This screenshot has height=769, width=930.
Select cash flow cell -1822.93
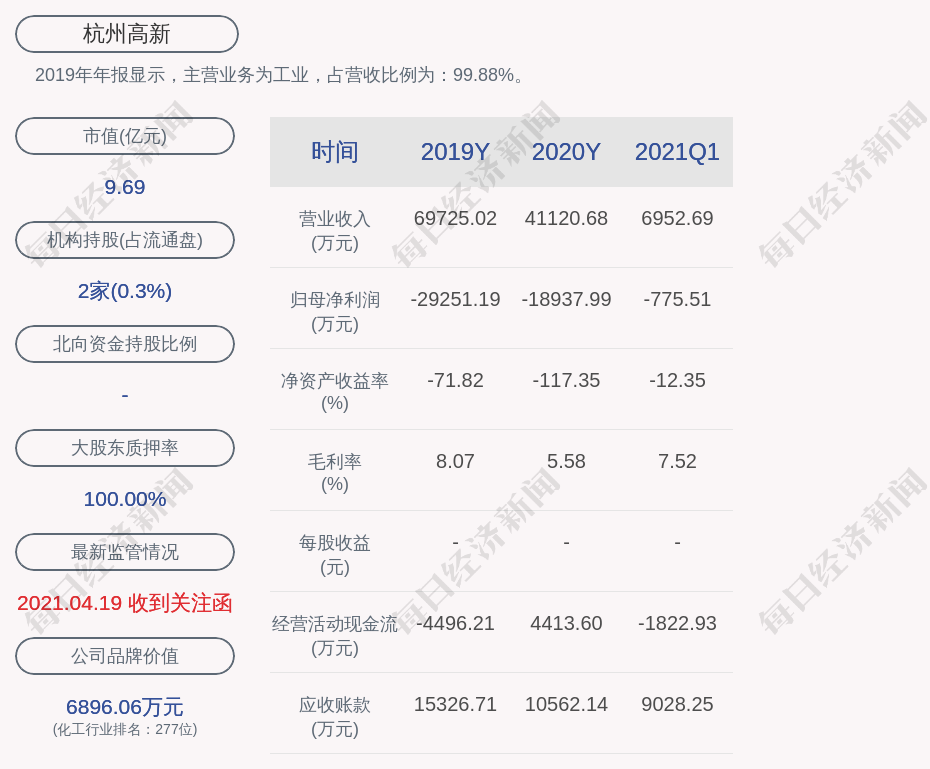pos(677,623)
